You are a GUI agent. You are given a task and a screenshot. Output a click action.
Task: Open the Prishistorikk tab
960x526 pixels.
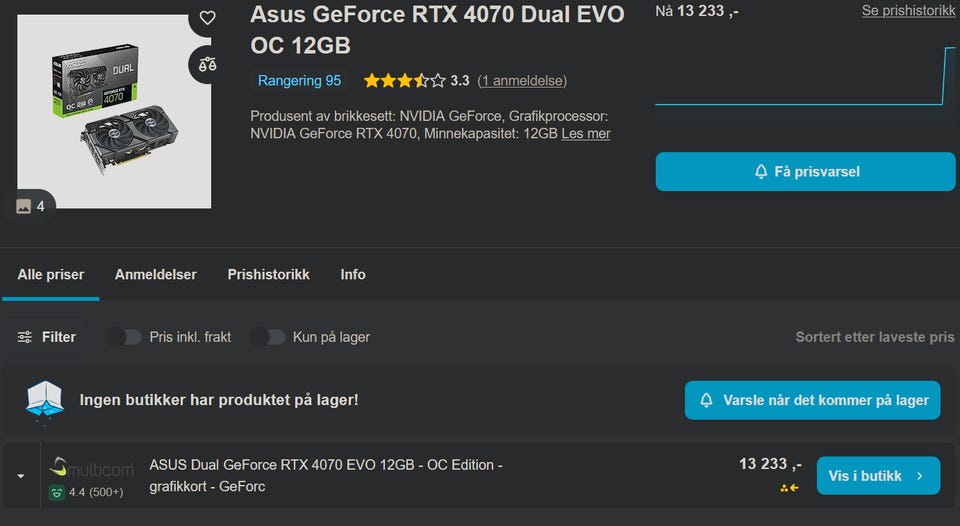(x=268, y=274)
